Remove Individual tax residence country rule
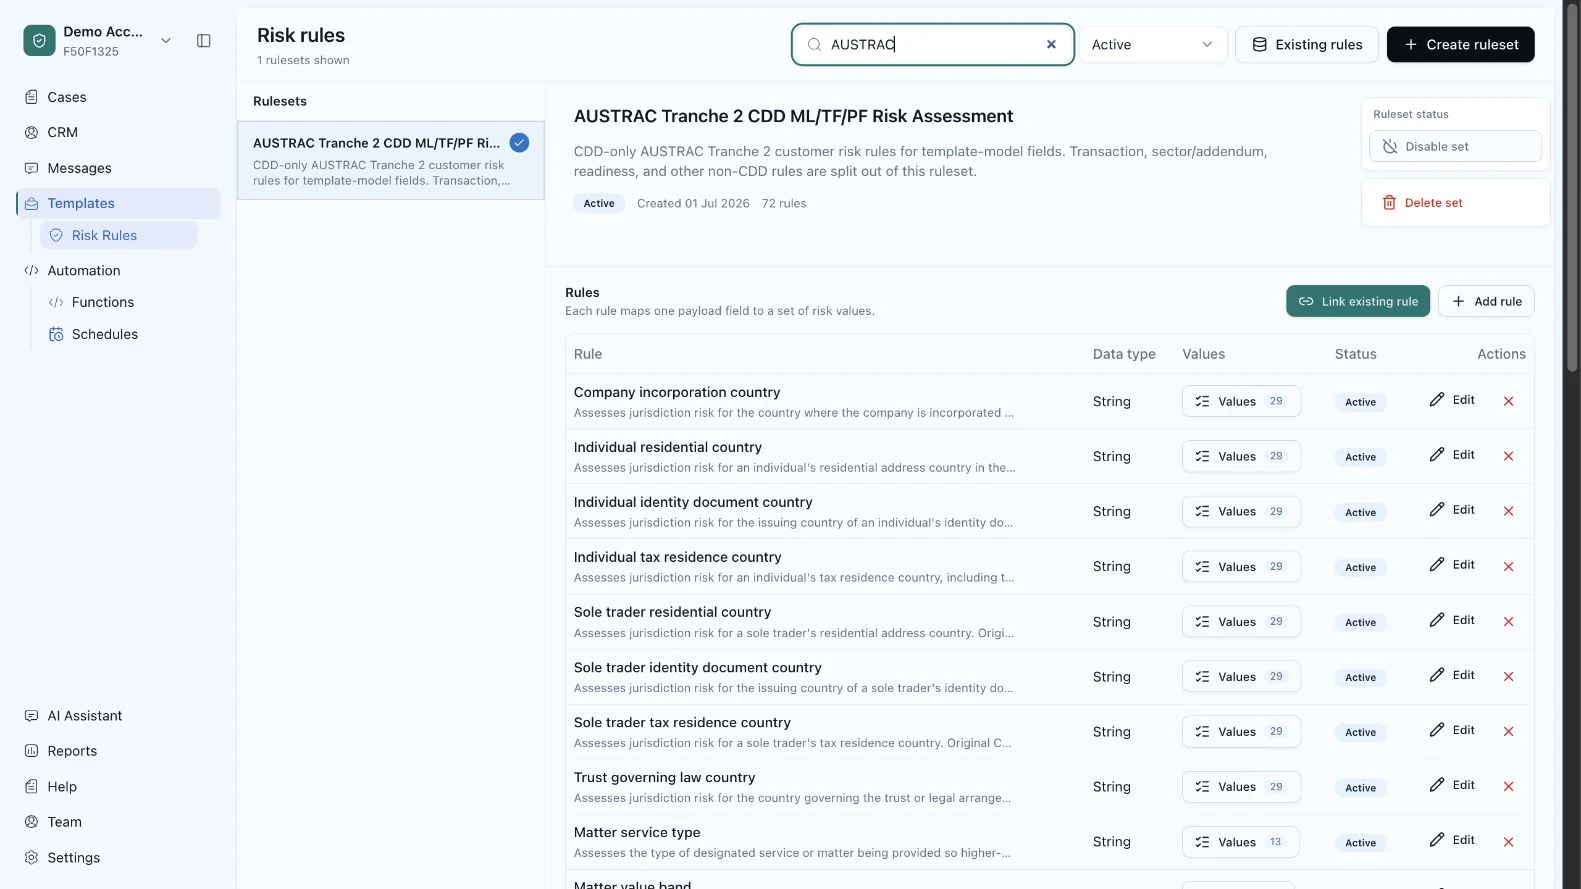Screen dimensions: 1581x889 coord(1509,566)
